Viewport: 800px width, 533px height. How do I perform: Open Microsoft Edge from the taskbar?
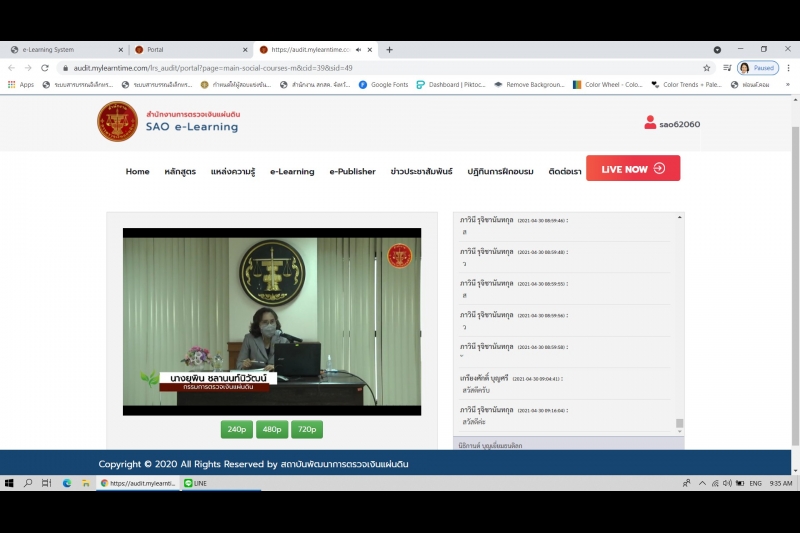tap(67, 483)
